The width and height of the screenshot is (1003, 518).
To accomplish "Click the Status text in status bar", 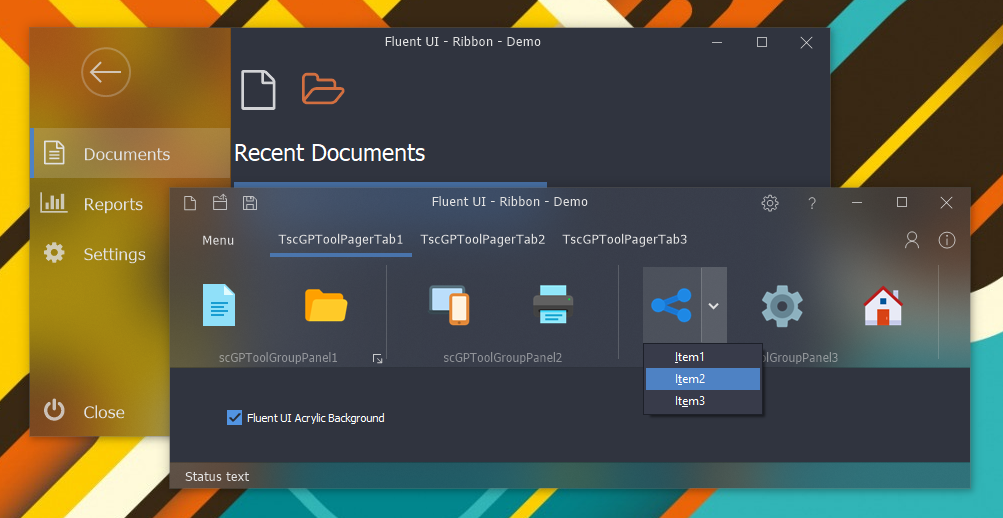I will click(217, 476).
